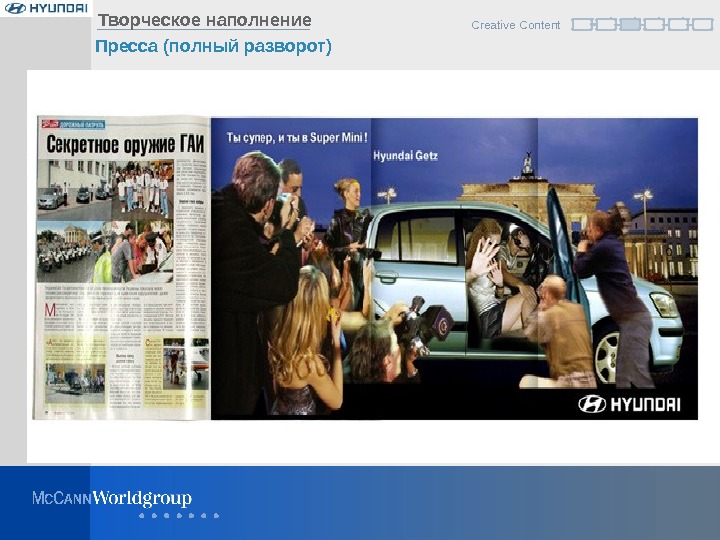Click the McCann Worldgroup logo
This screenshot has height=540, width=720.
pyautogui.click(x=112, y=498)
